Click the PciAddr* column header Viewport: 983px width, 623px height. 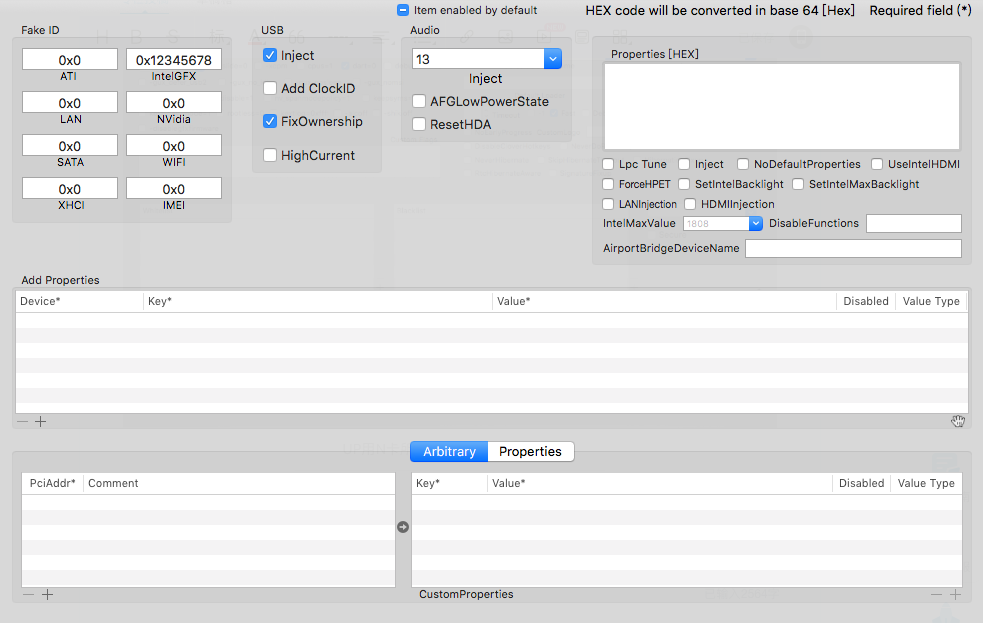(53, 483)
